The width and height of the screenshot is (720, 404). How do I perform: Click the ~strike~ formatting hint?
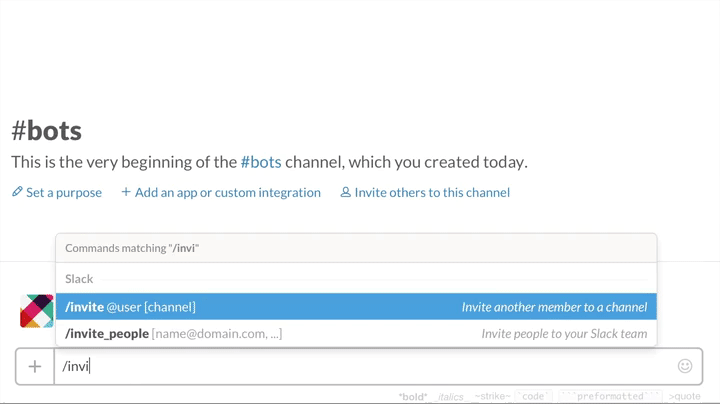click(x=492, y=396)
